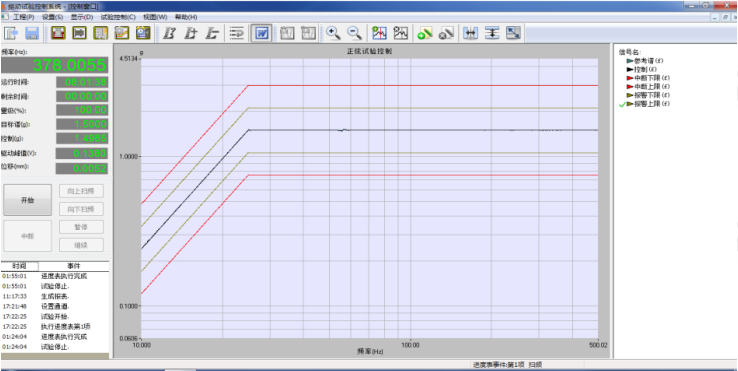738x371 pixels.
Task: Click the zoom out magnifier icon
Action: 354,33
